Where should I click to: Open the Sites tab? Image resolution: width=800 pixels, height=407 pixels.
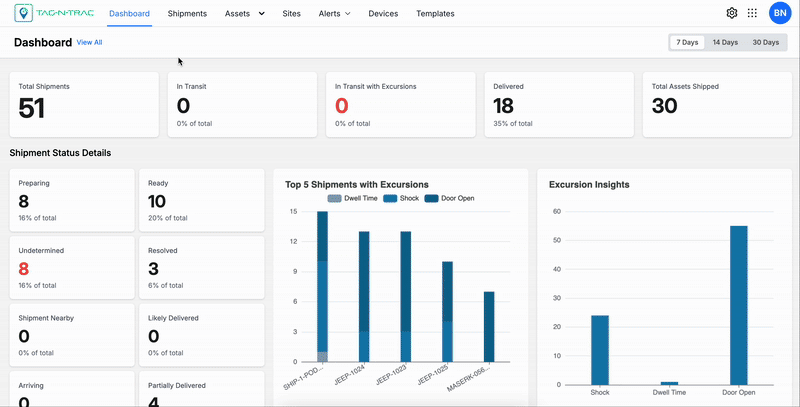pyautogui.click(x=291, y=14)
